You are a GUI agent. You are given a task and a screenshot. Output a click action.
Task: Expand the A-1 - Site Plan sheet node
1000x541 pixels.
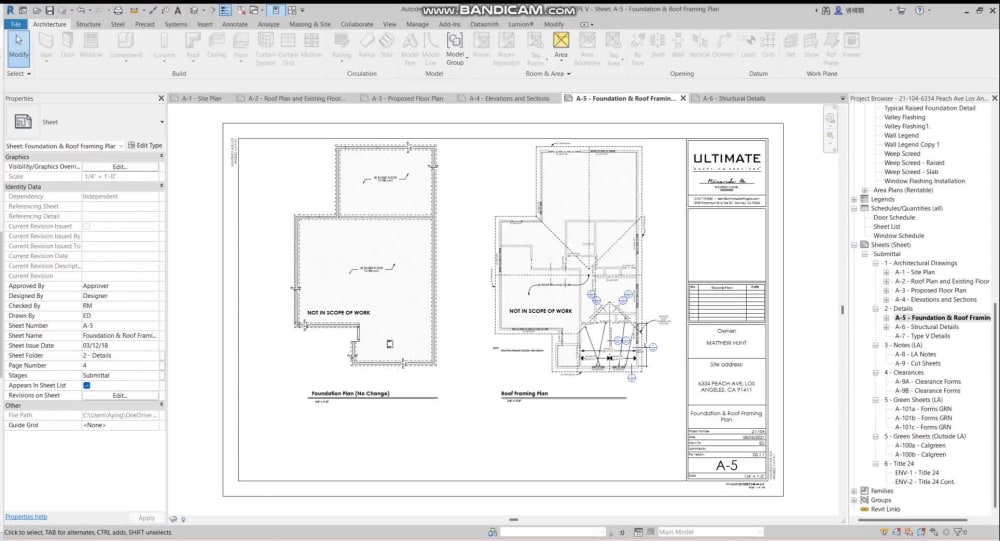coord(886,272)
